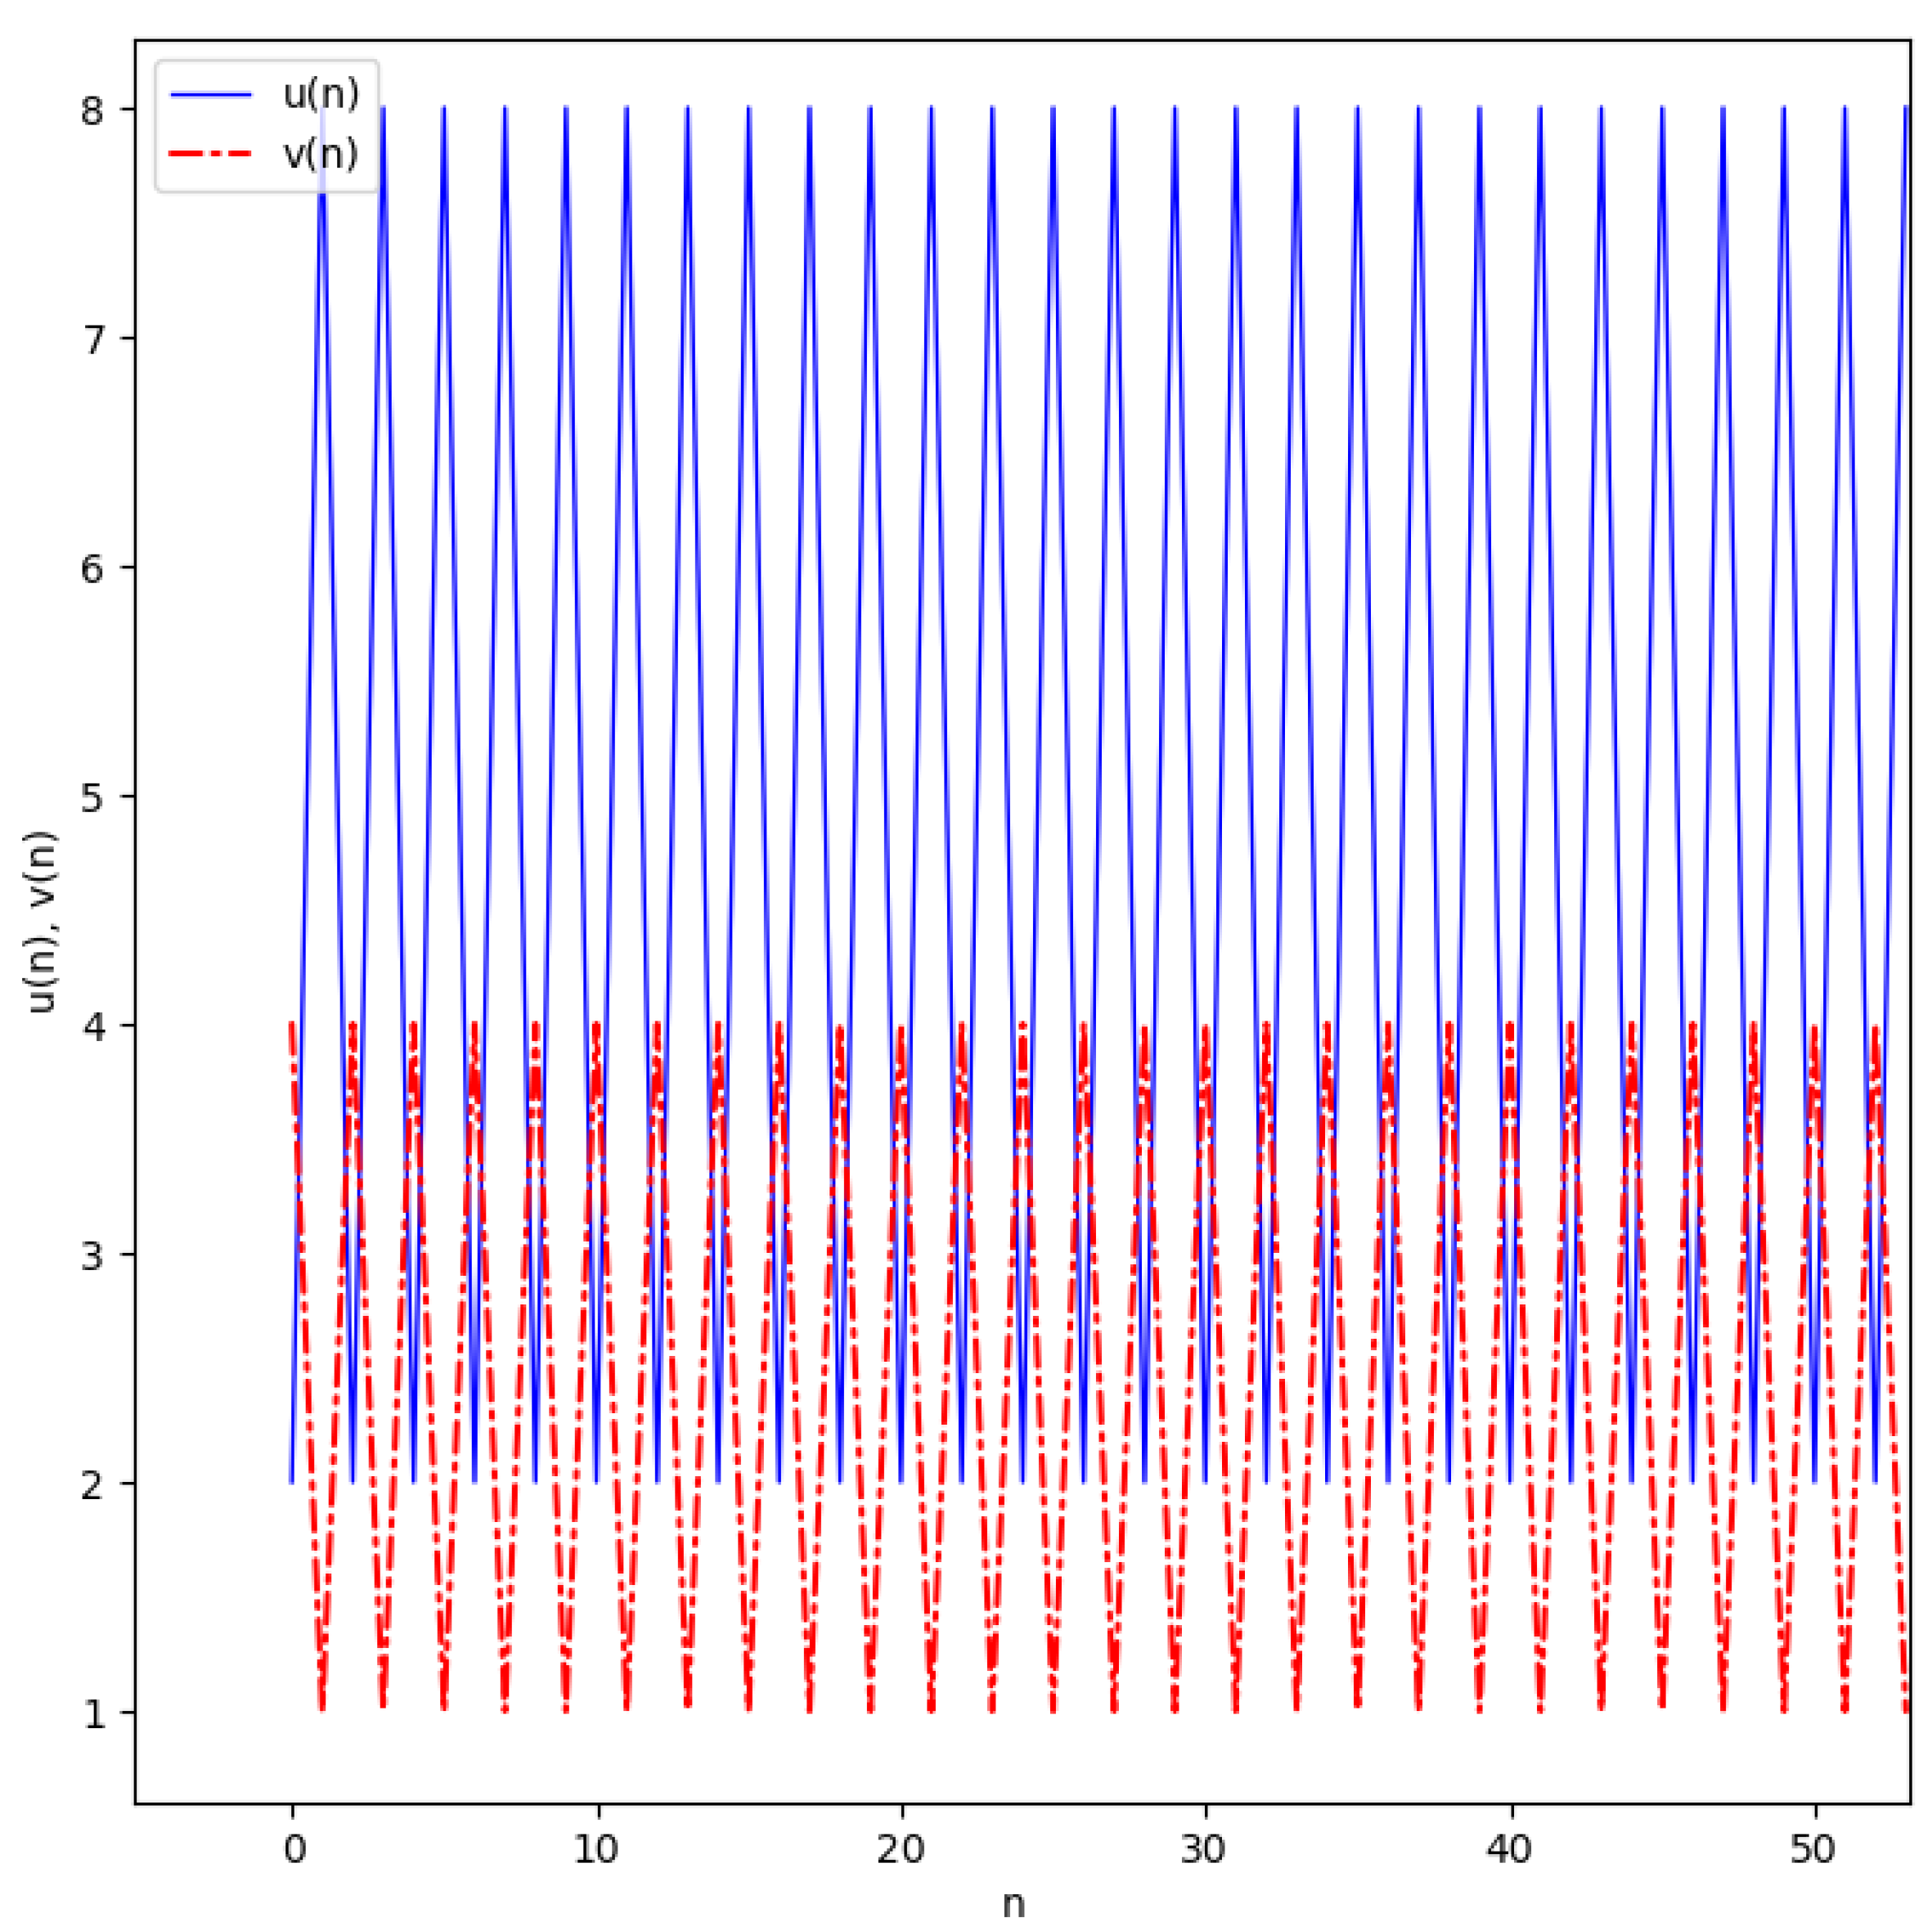Click the y-axis label u(n), v(n)
The image size is (1932, 1926).
click(x=42, y=922)
